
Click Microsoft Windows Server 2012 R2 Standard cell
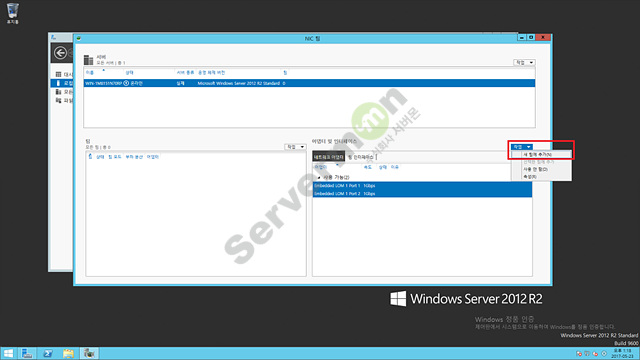pyautogui.click(x=239, y=83)
